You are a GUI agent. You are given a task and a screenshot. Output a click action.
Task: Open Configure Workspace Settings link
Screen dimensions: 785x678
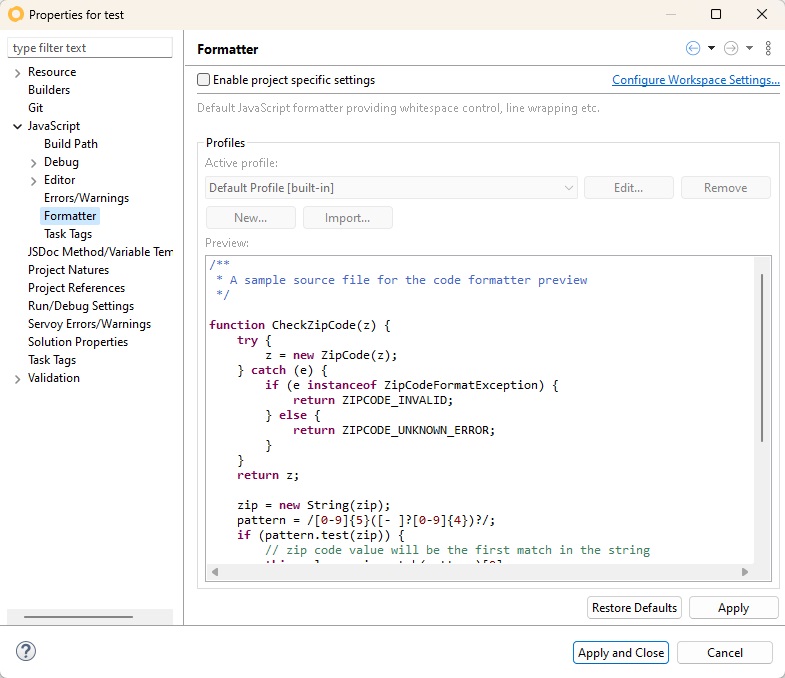click(x=695, y=80)
